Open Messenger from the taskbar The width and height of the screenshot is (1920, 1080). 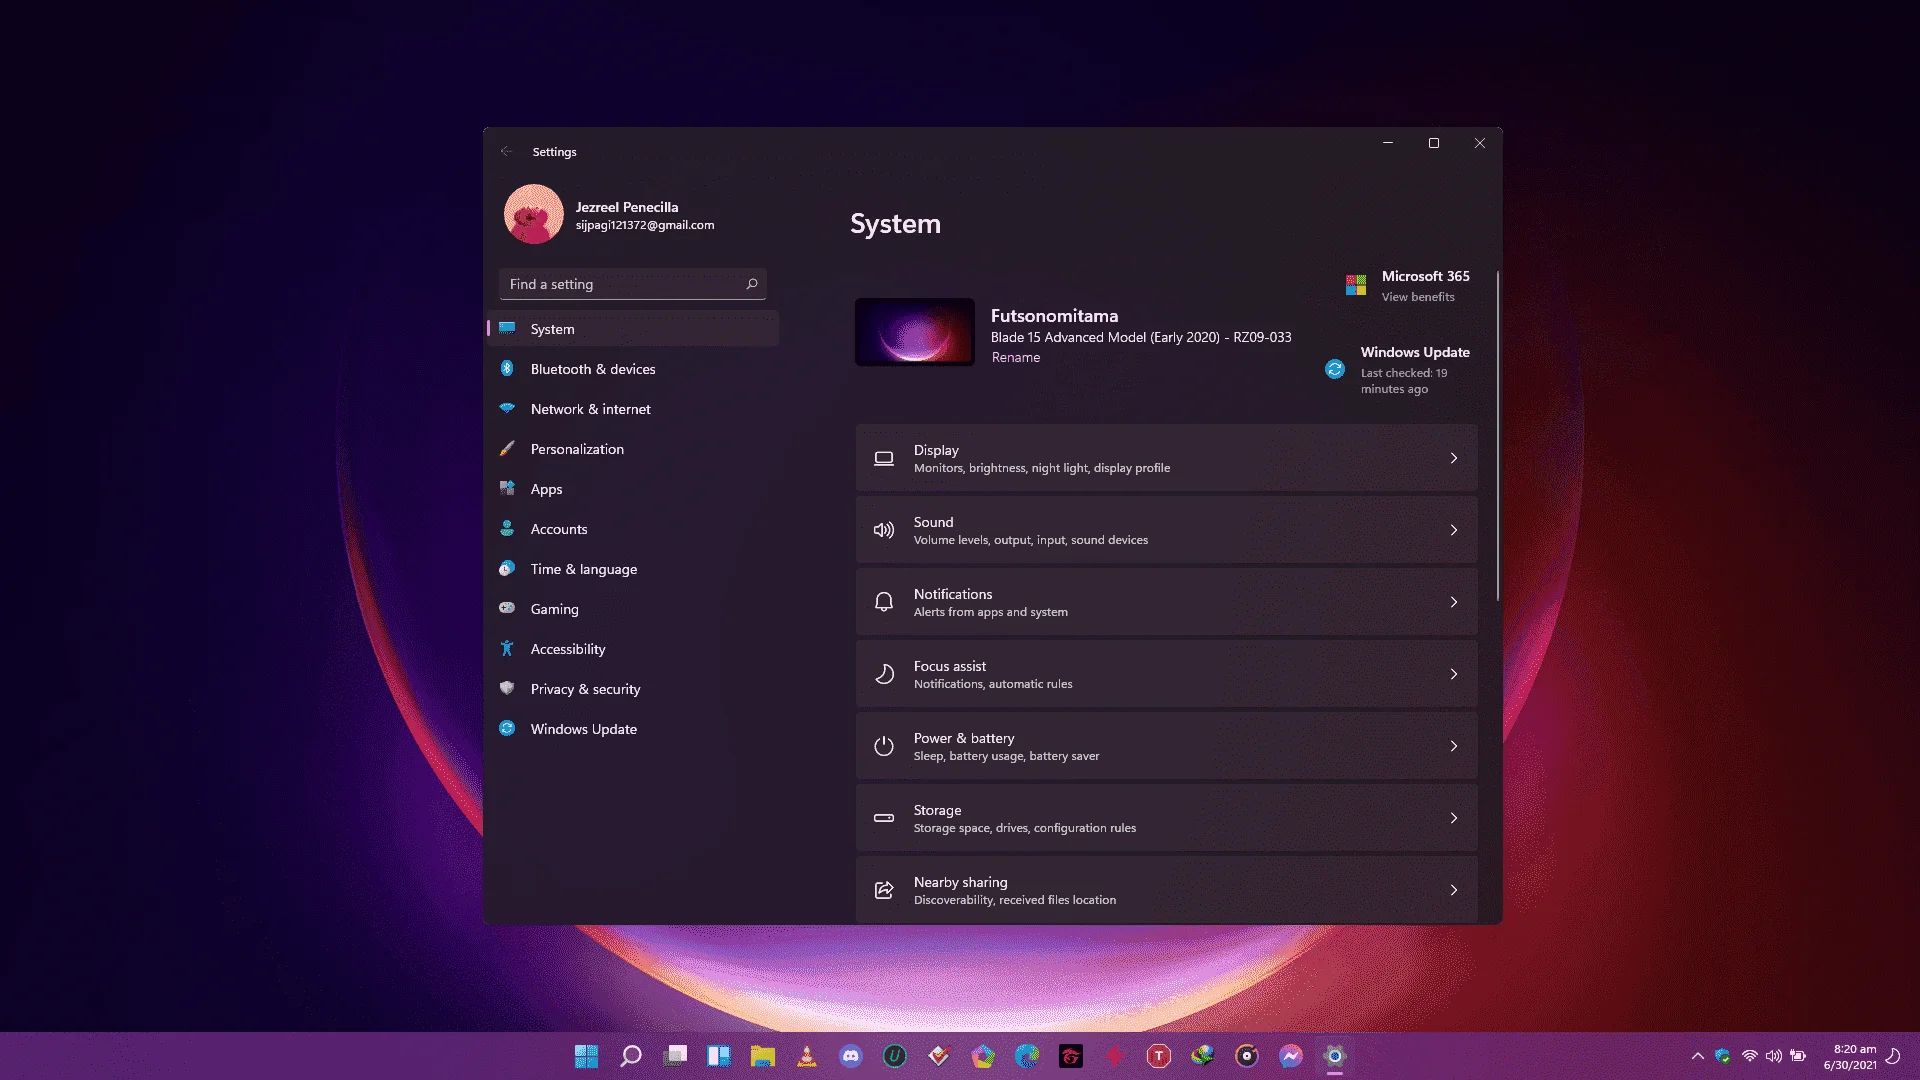point(1291,1056)
